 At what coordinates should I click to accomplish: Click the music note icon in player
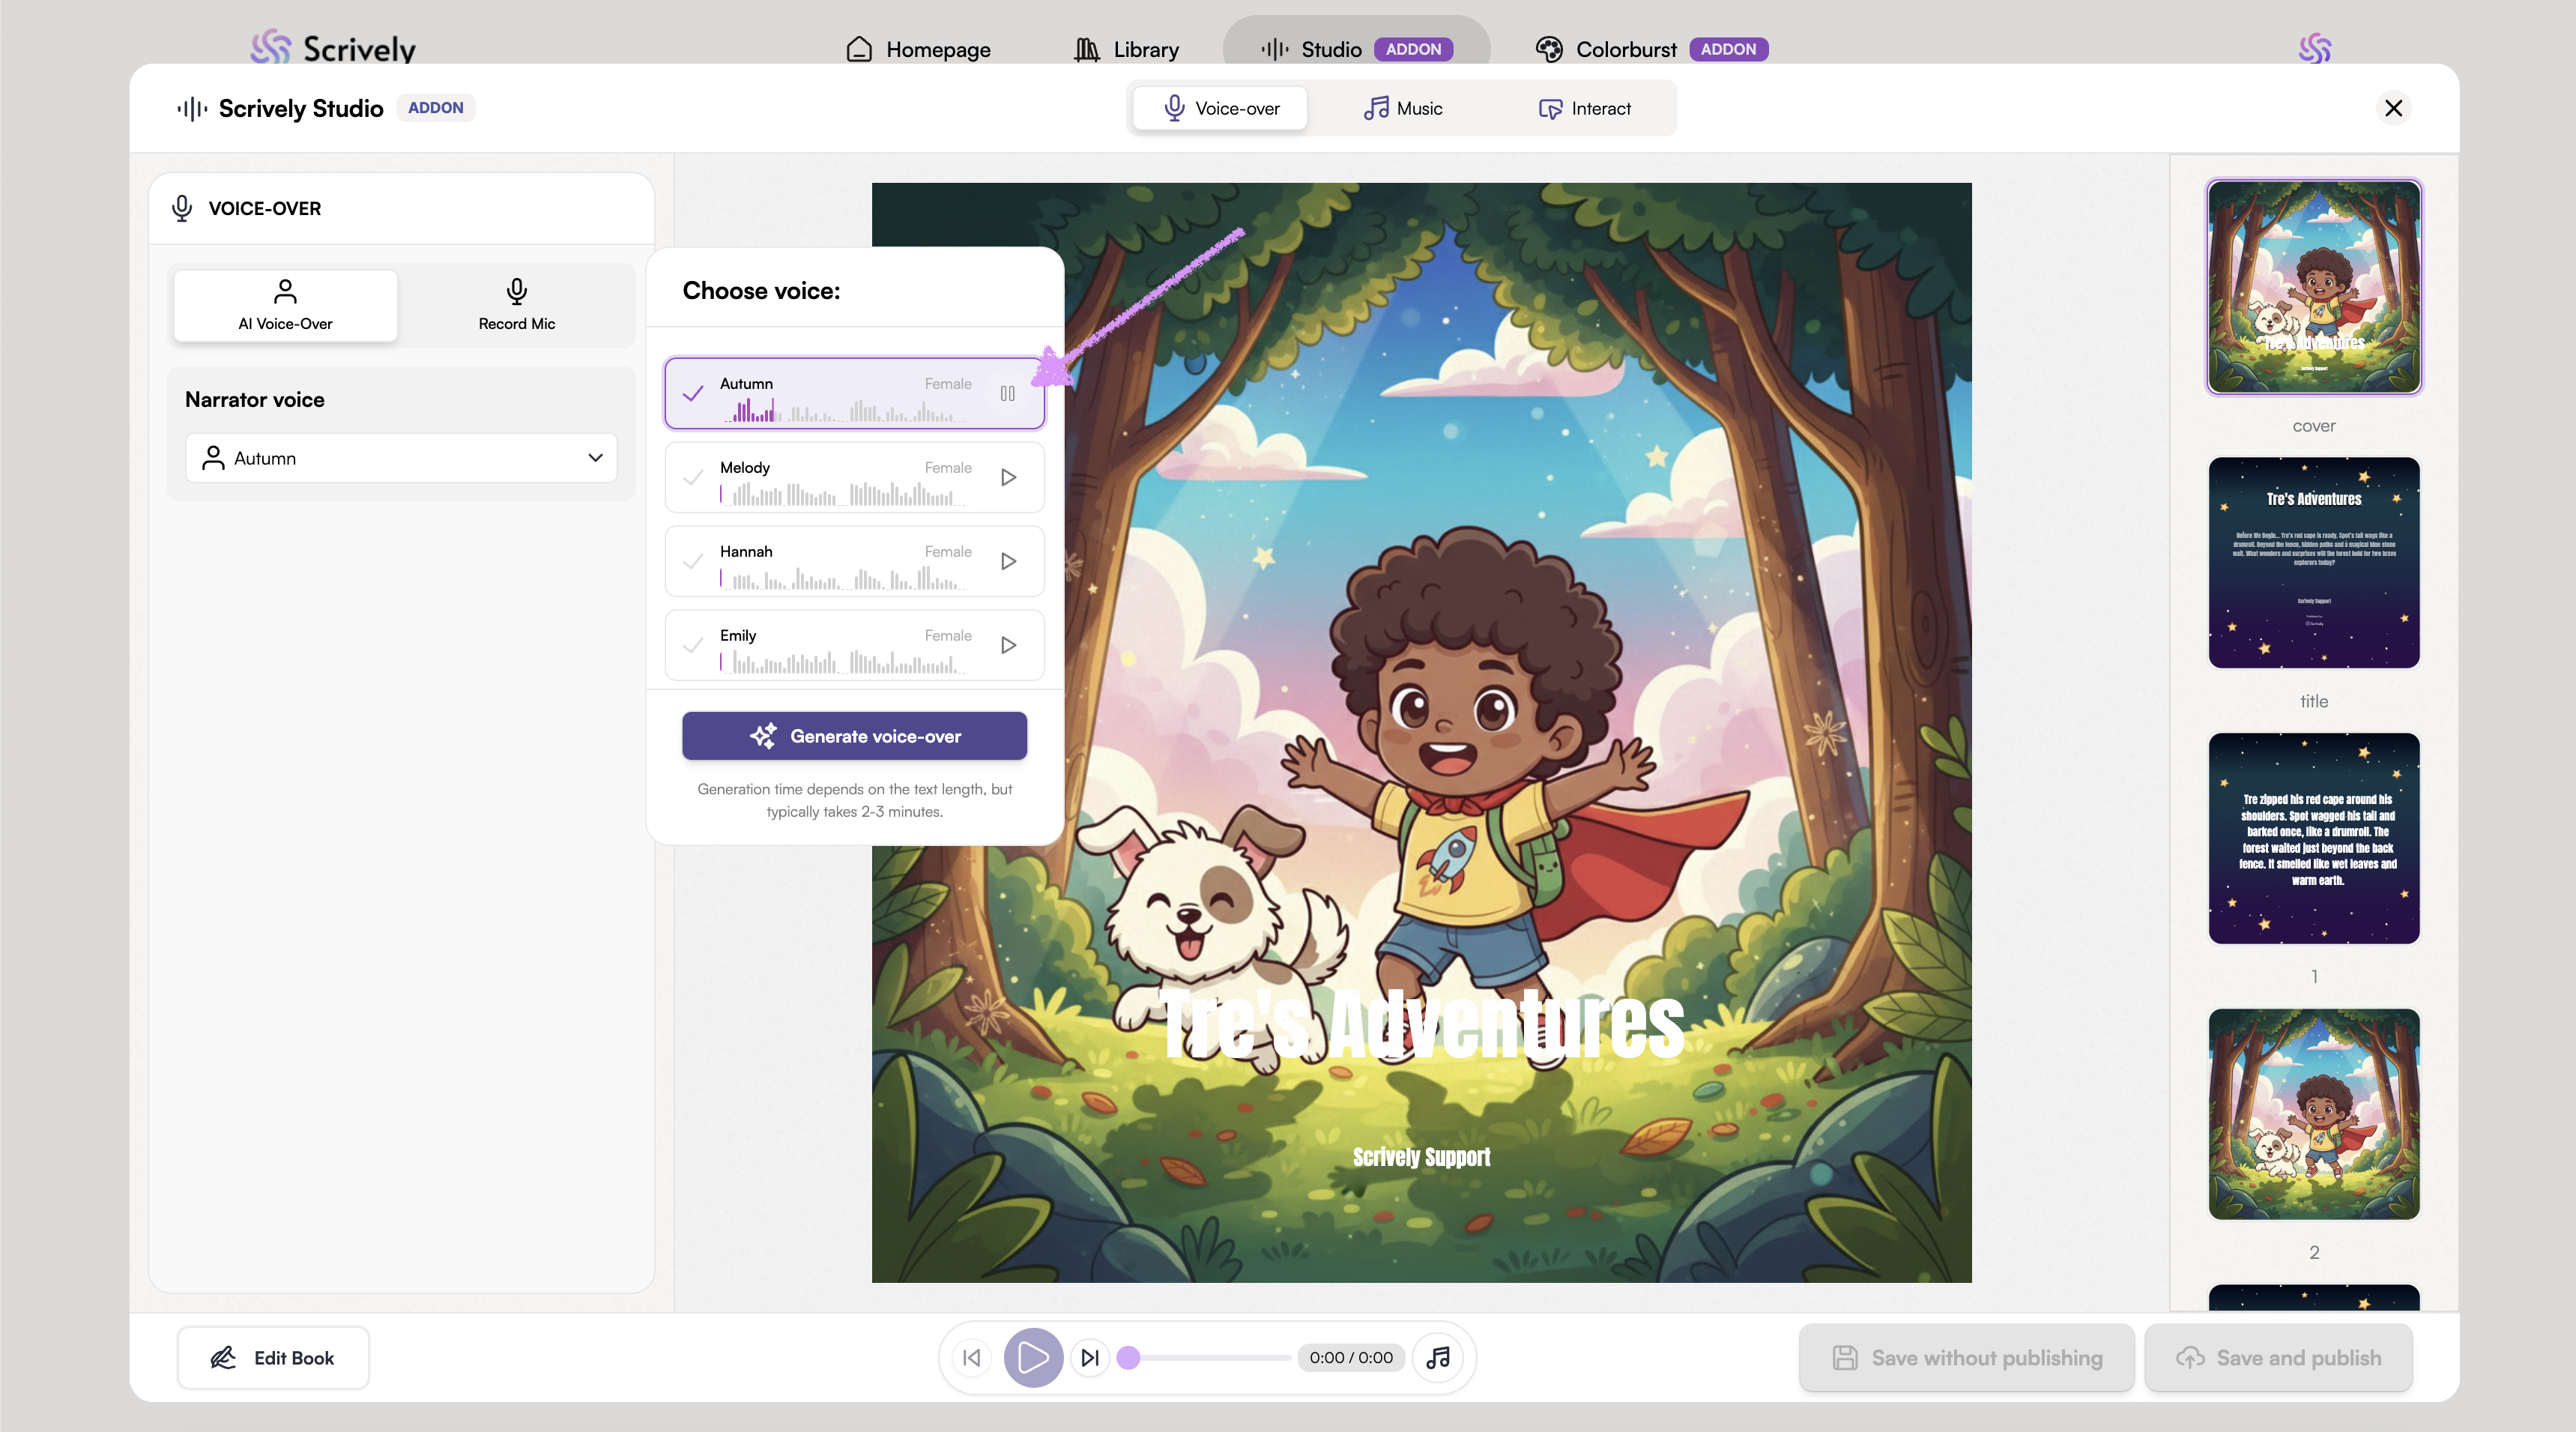(x=1438, y=1358)
